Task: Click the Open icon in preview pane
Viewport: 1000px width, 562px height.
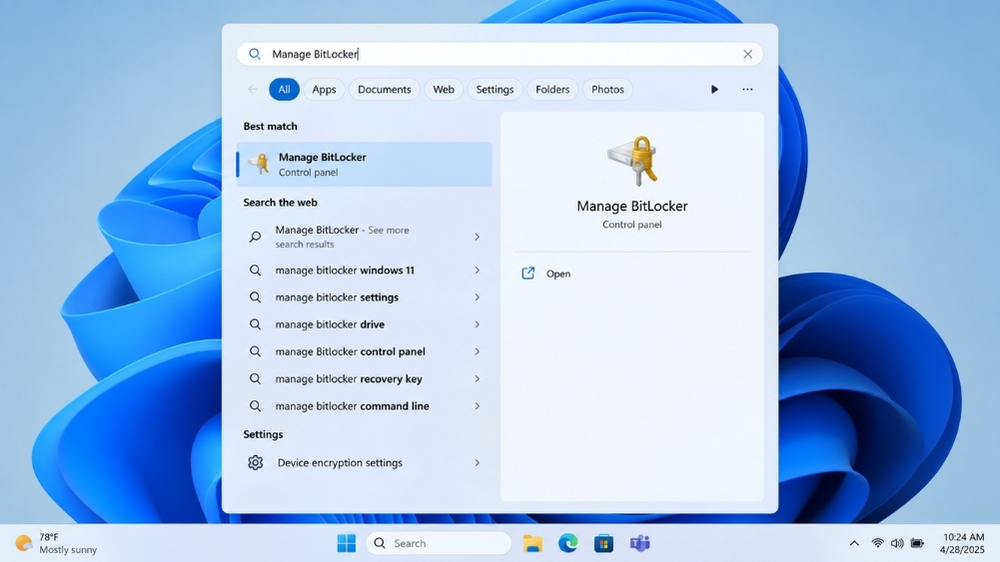Action: pos(528,274)
